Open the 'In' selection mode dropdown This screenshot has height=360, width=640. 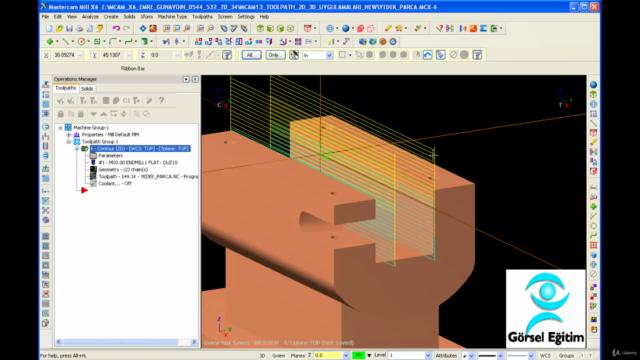point(329,55)
